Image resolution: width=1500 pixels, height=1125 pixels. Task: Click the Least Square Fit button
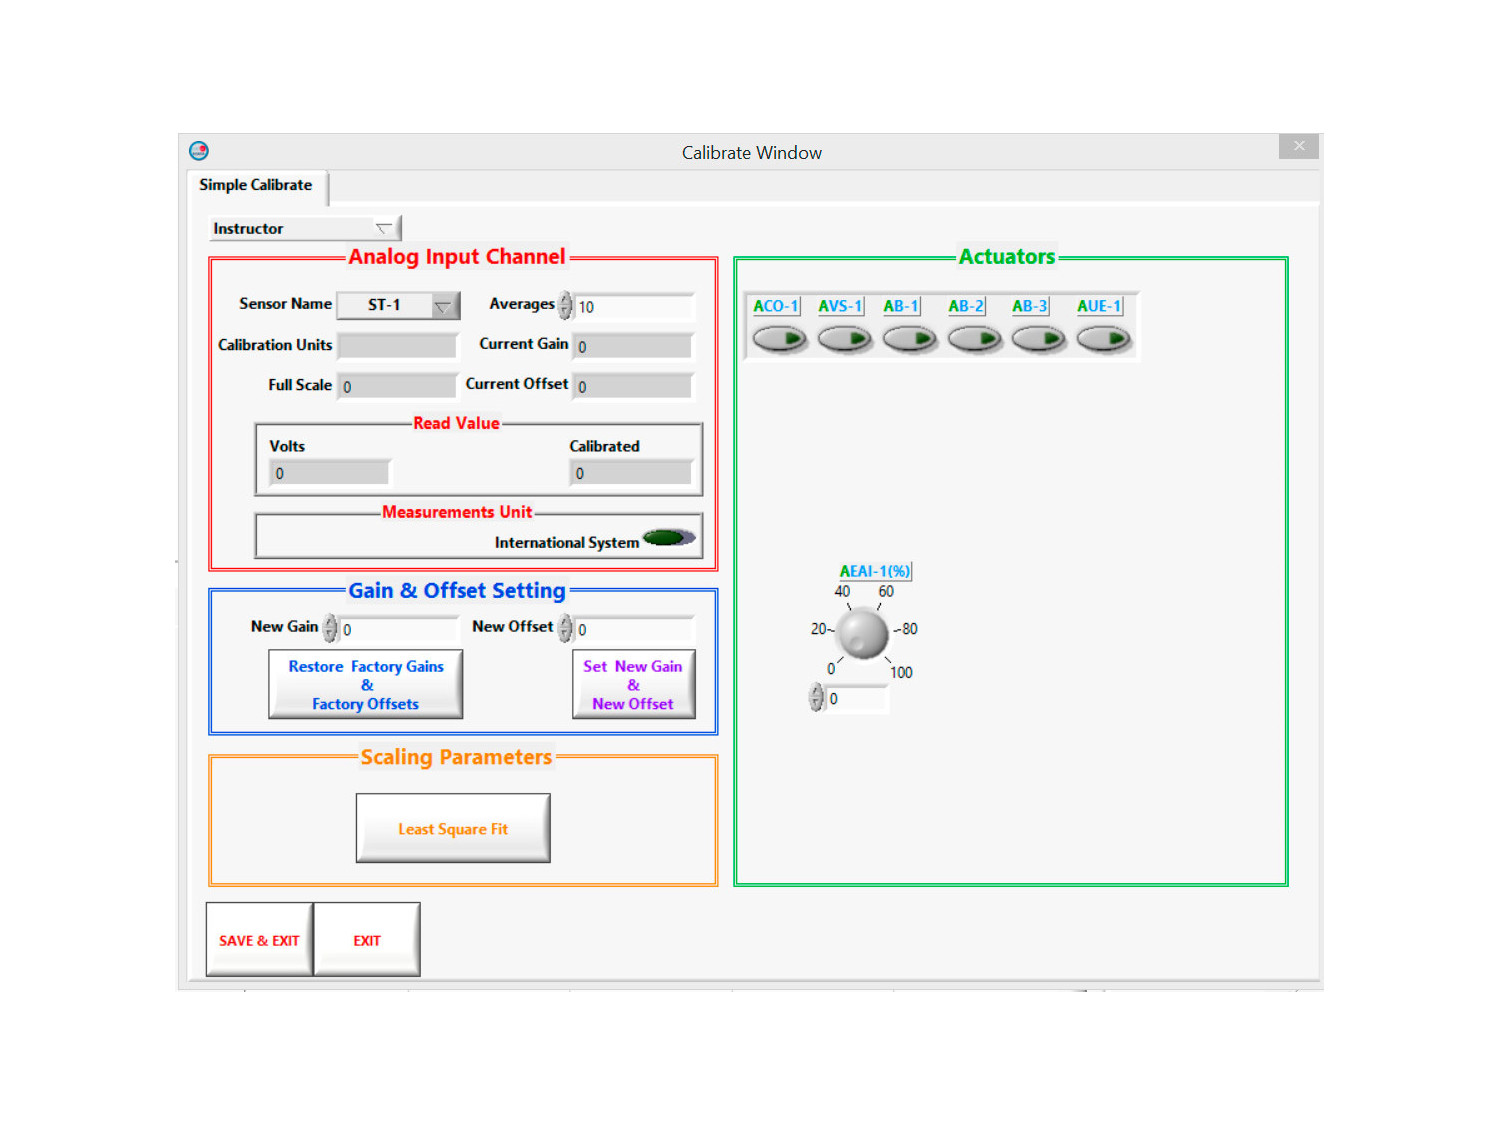(453, 828)
